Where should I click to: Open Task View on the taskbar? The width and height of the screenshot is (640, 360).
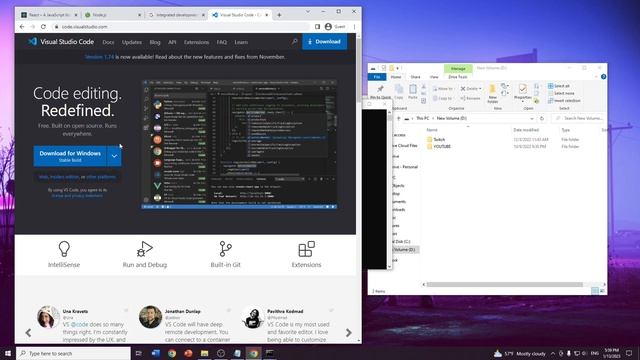[139, 353]
